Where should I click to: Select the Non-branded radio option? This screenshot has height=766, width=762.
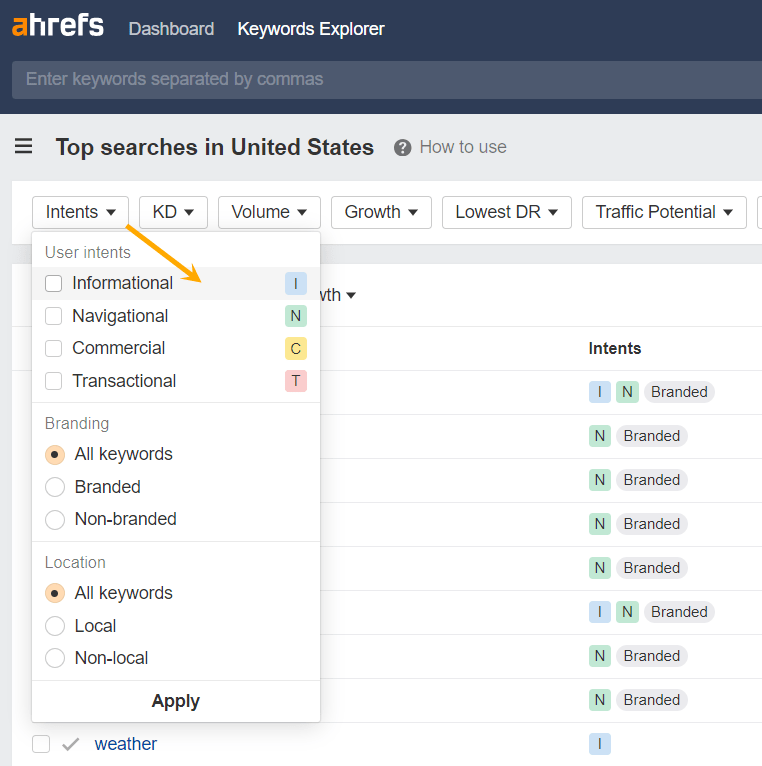[x=55, y=520]
